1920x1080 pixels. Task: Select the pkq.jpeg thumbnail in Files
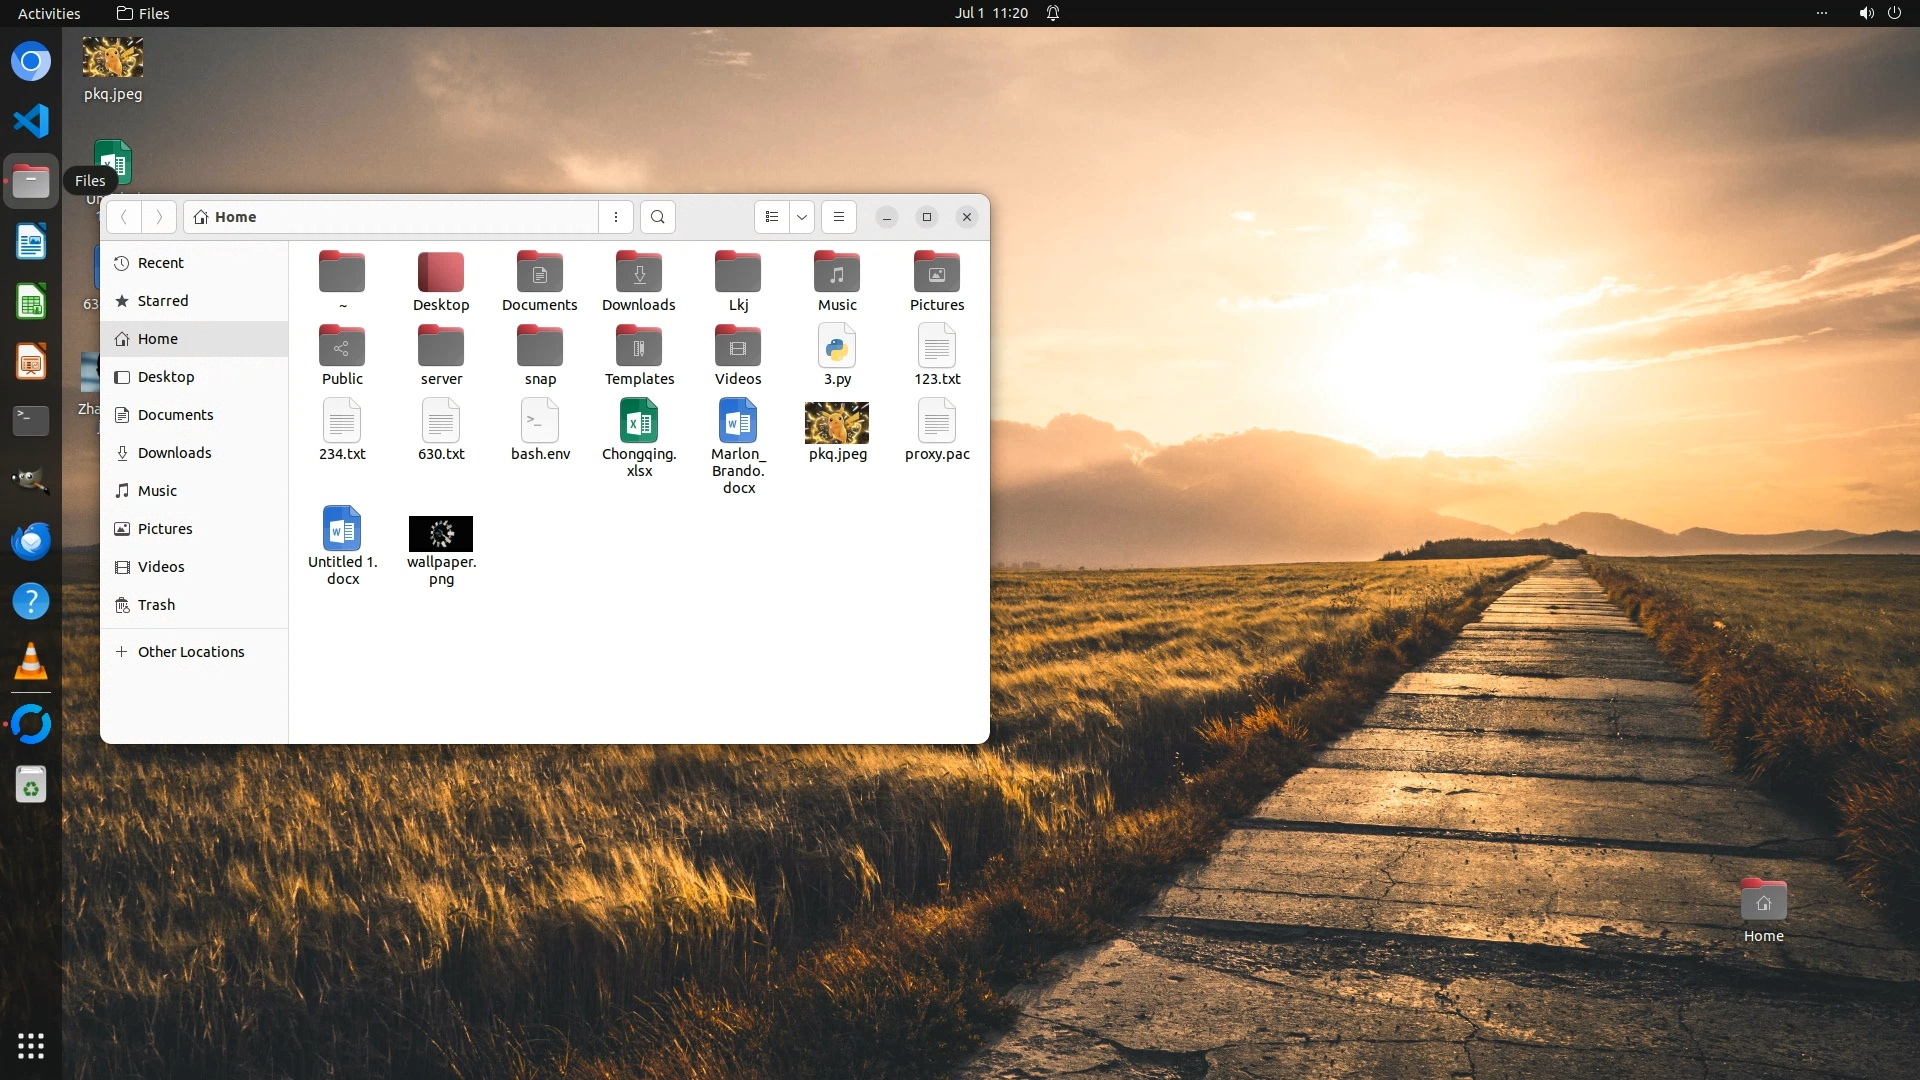(837, 423)
